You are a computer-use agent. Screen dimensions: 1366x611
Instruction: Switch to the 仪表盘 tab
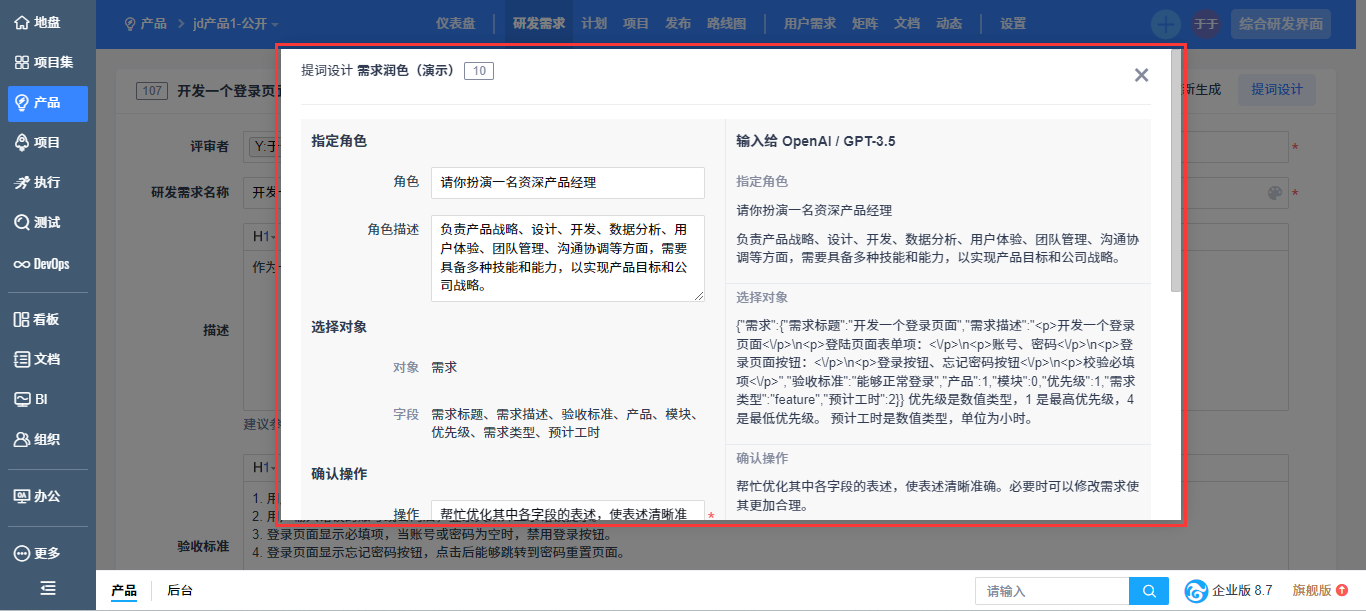coord(455,23)
